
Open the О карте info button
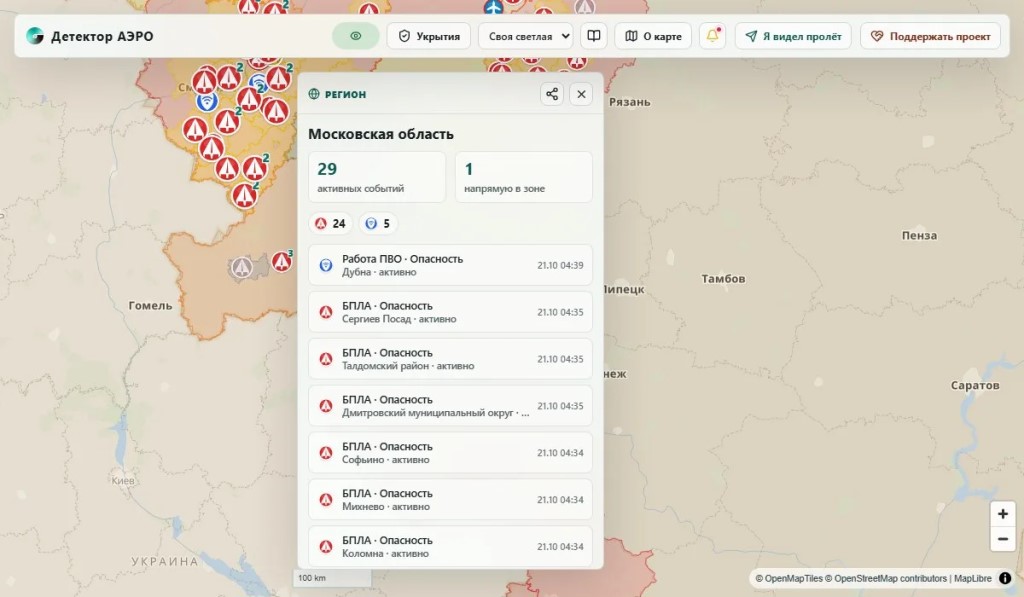click(x=653, y=36)
